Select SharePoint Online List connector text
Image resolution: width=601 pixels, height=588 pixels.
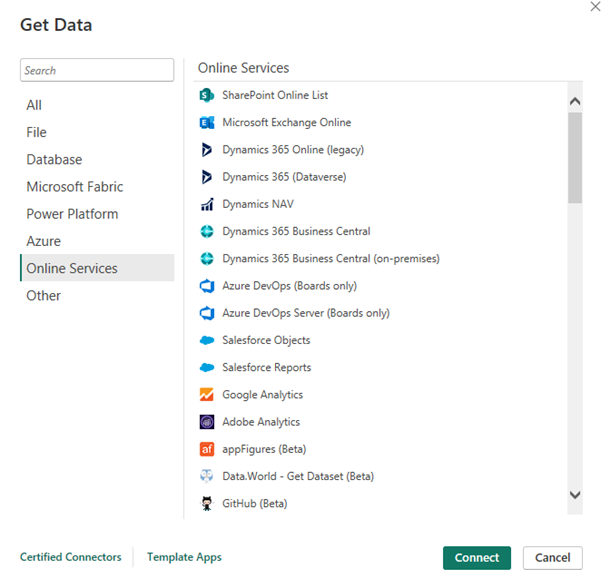tap(275, 95)
